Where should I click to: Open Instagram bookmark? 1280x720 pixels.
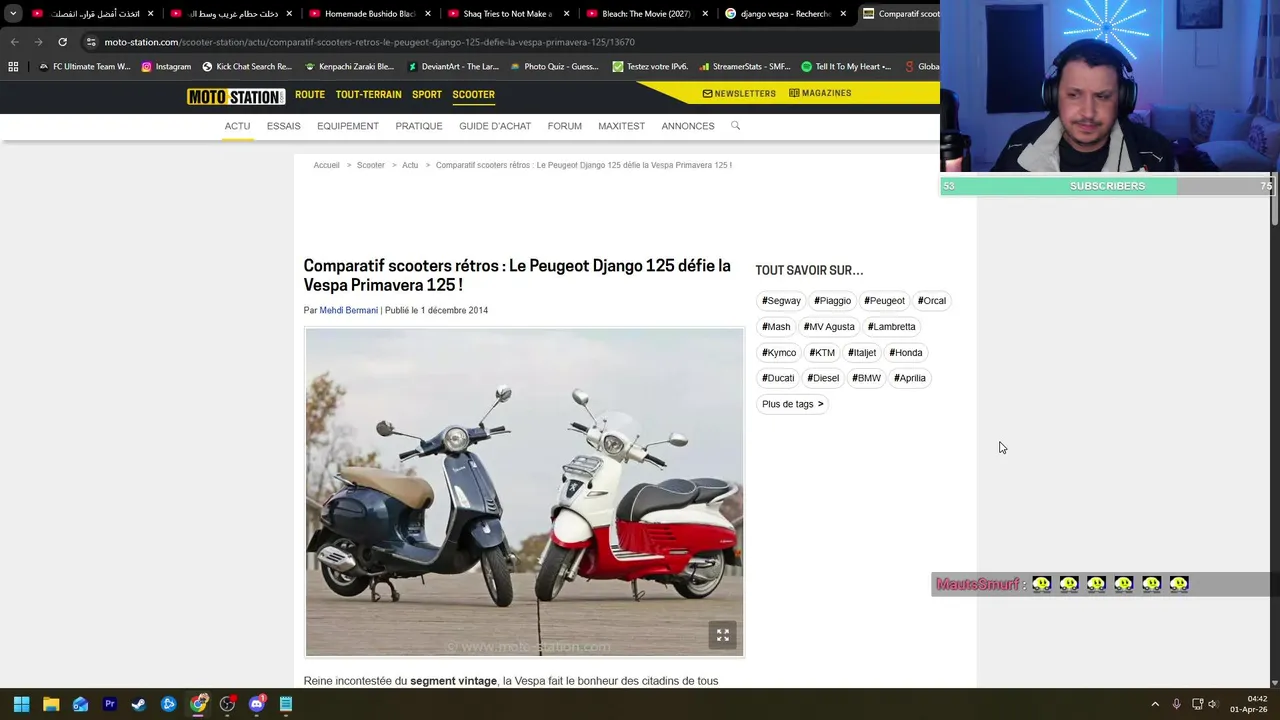(166, 67)
